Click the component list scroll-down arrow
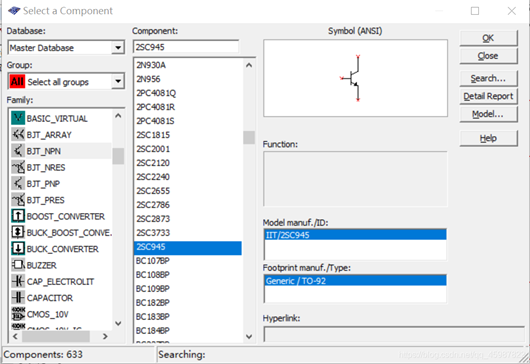Viewport: 530px width, 364px height. [x=249, y=336]
